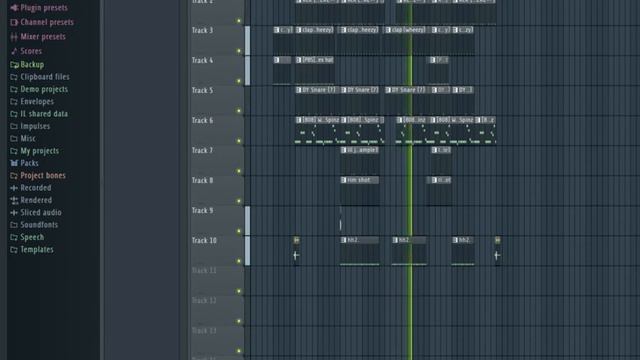Mute Track 3 using its green LED
The image size is (640, 360).
[239, 51]
